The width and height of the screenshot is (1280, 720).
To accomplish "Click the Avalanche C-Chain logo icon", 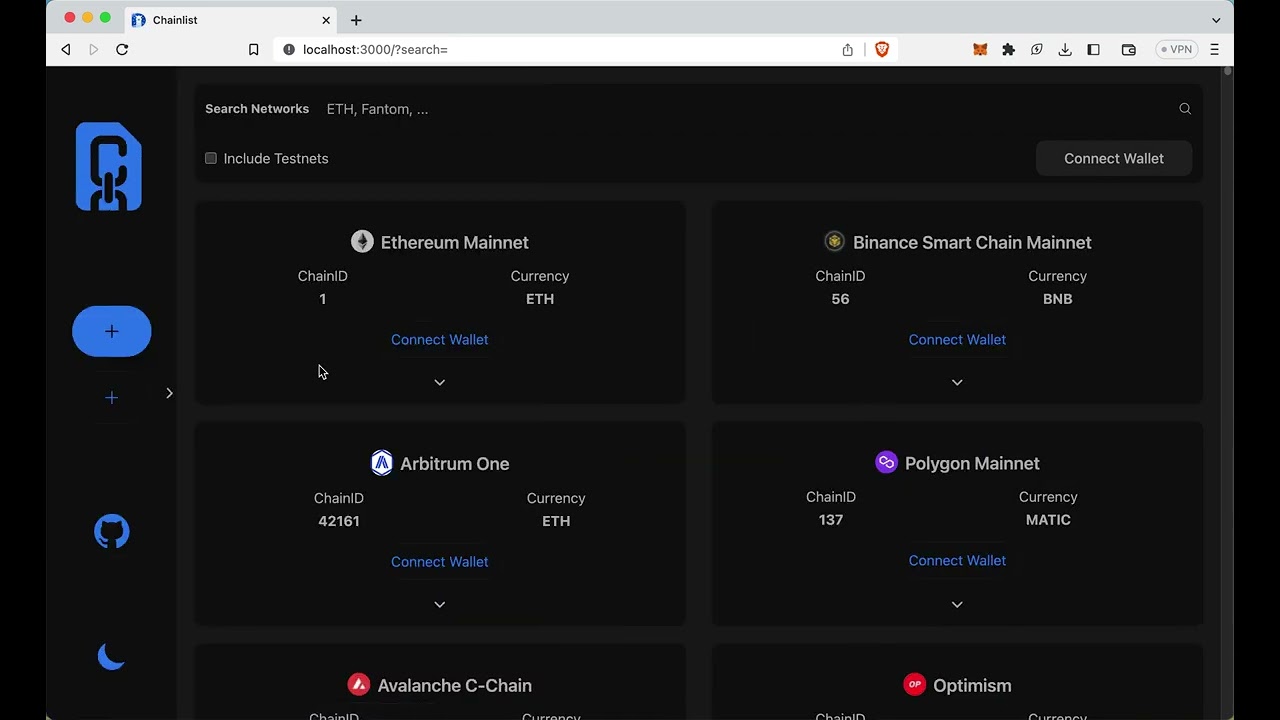I will tap(359, 684).
